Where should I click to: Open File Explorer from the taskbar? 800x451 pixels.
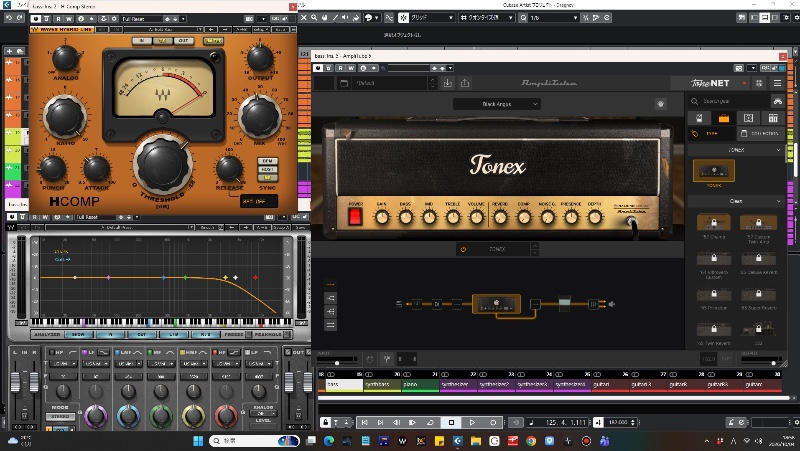pos(476,441)
